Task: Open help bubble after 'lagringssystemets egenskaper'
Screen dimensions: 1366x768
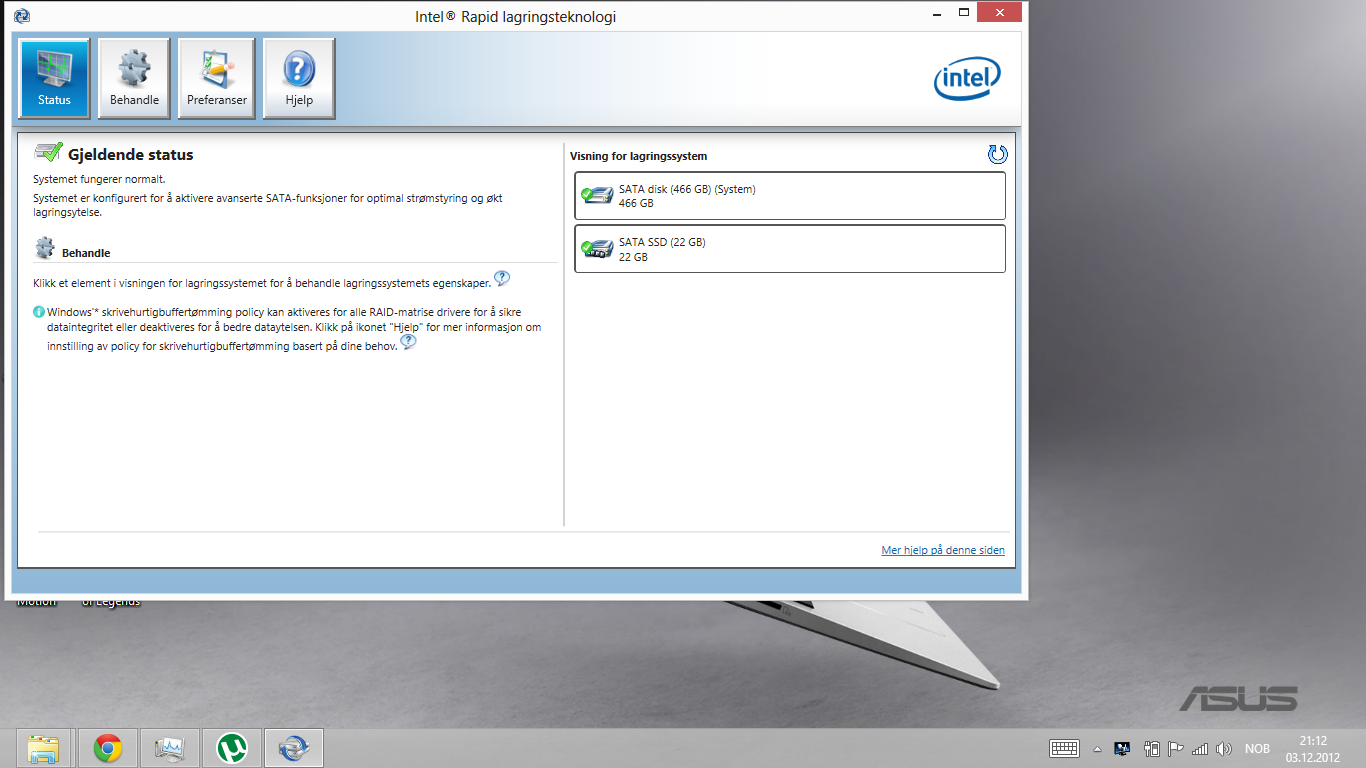Action: click(502, 278)
